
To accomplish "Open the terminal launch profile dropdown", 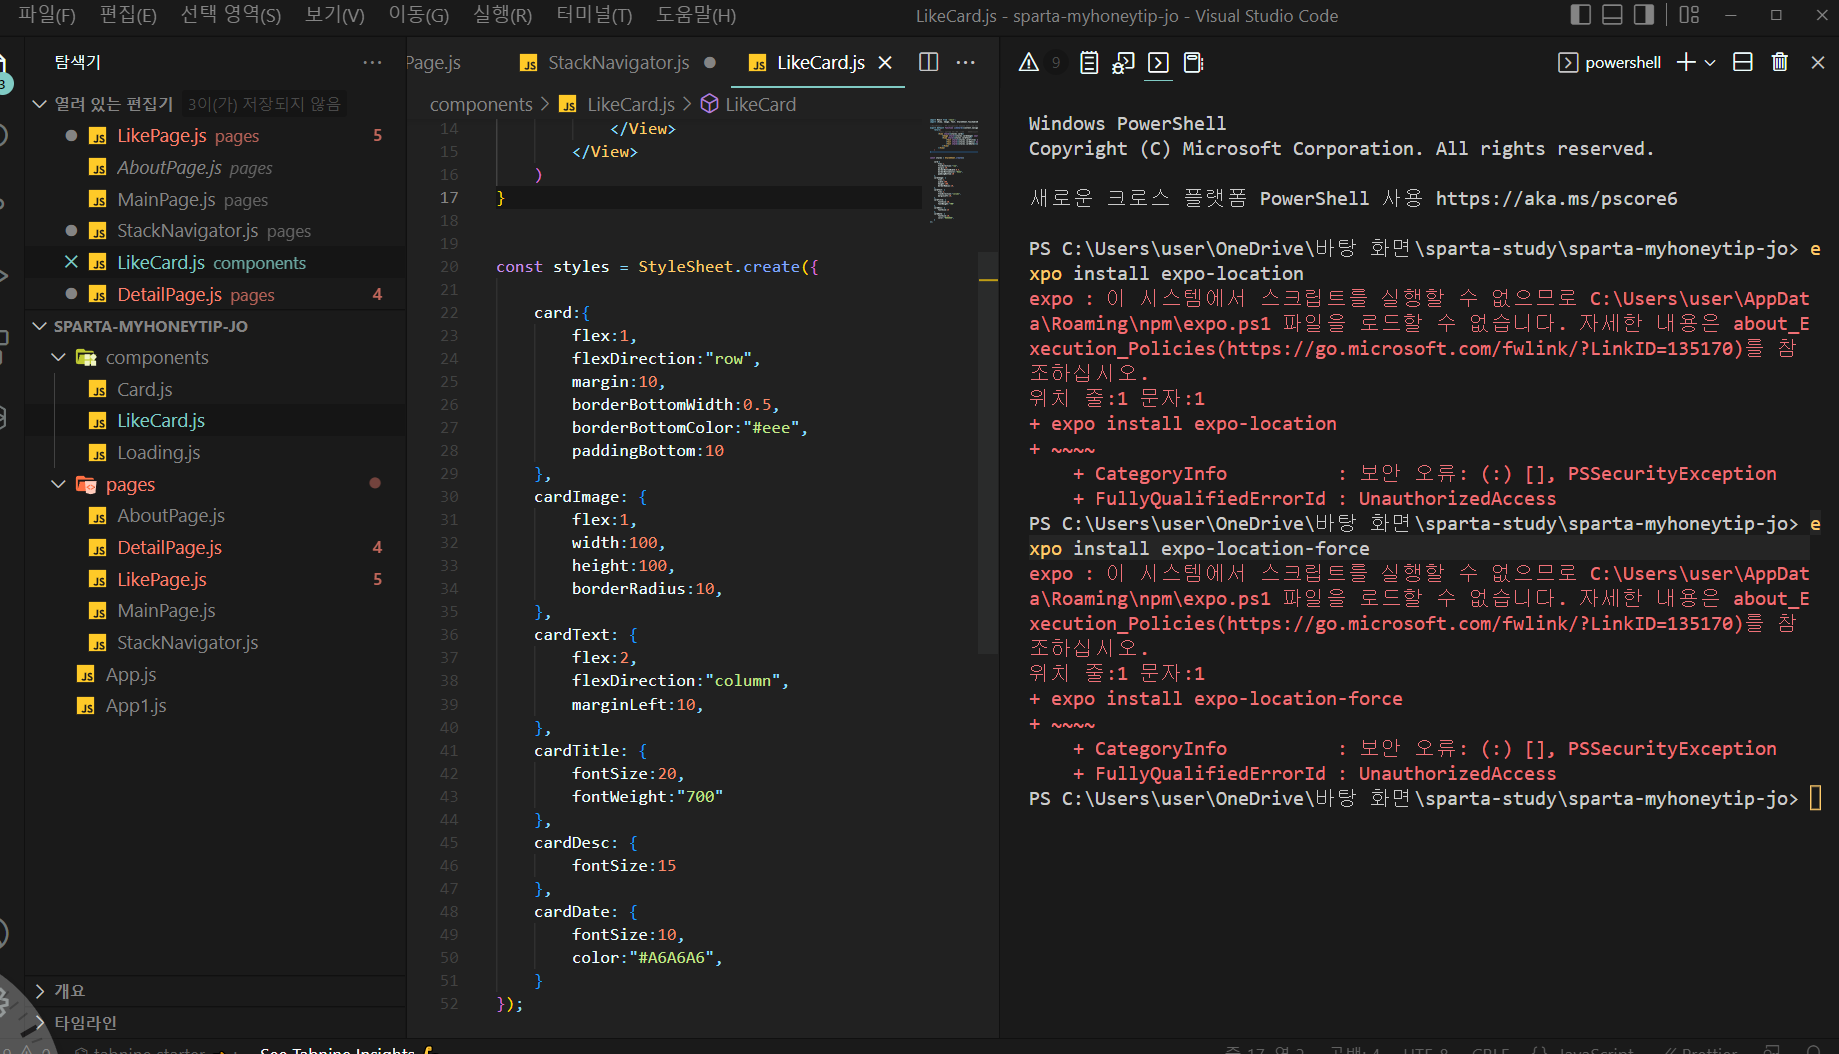I will (x=1710, y=62).
